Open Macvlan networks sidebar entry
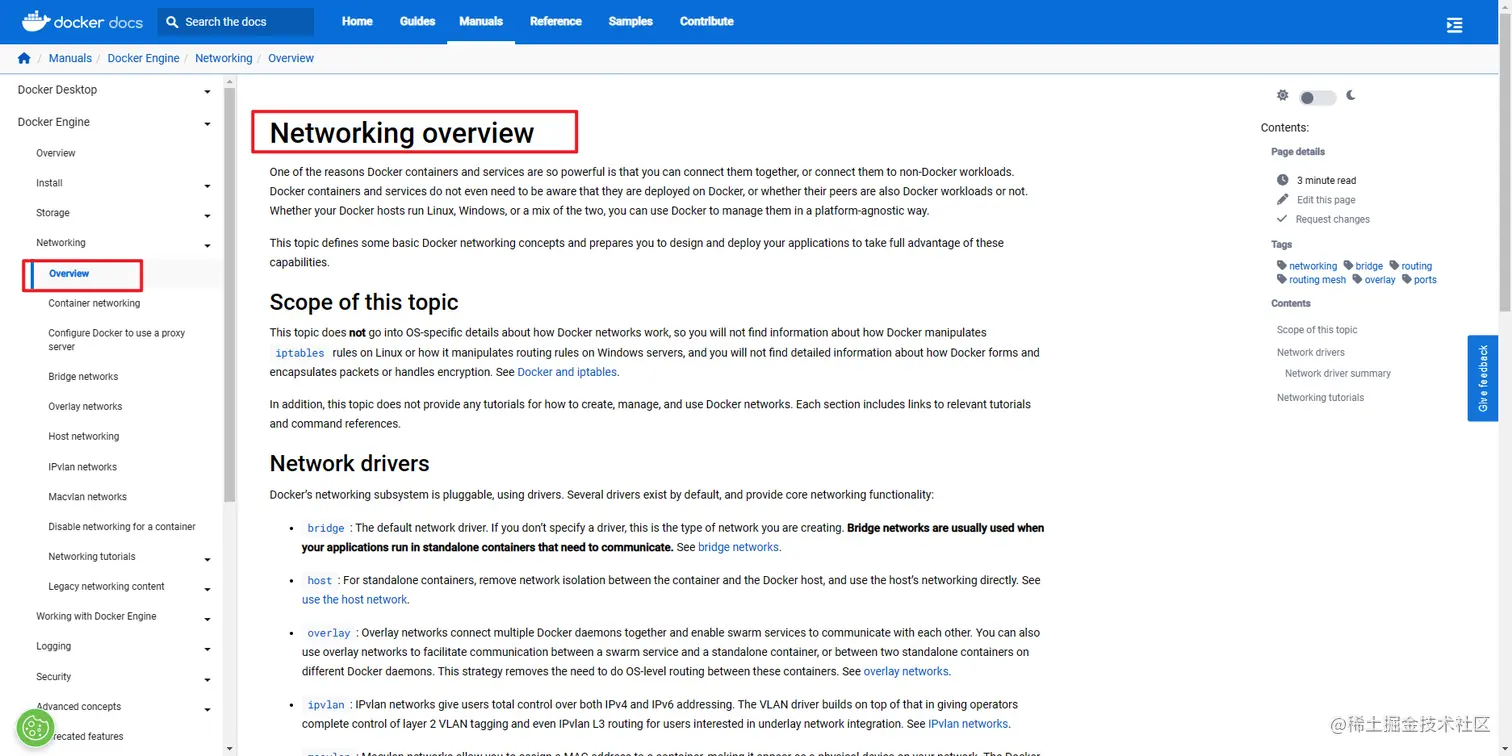1512x756 pixels. 88,496
